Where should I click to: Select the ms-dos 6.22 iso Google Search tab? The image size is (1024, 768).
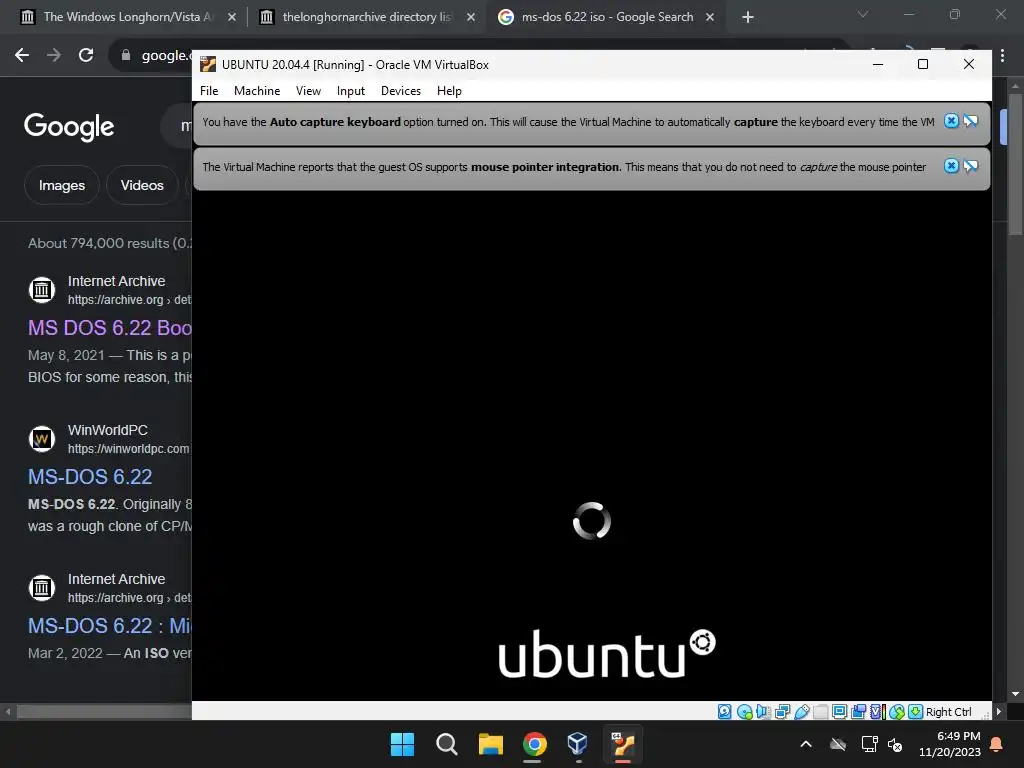click(606, 17)
